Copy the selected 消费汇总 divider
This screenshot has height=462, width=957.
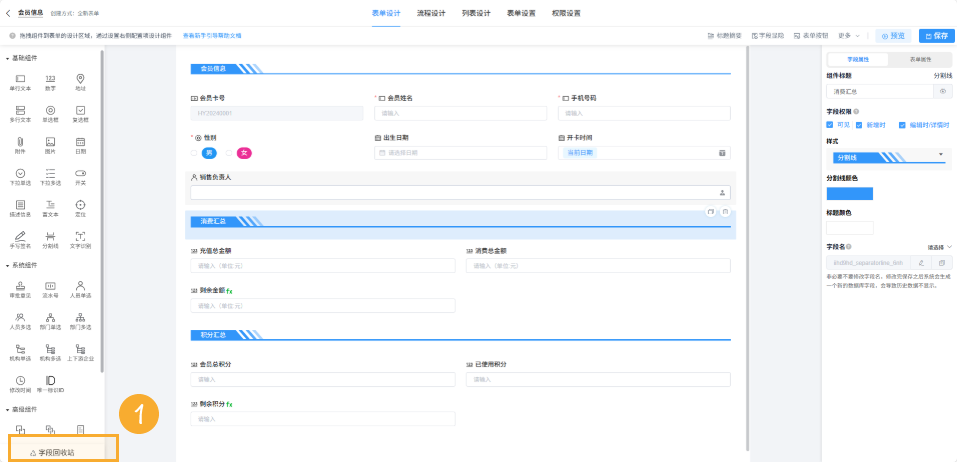(x=710, y=212)
